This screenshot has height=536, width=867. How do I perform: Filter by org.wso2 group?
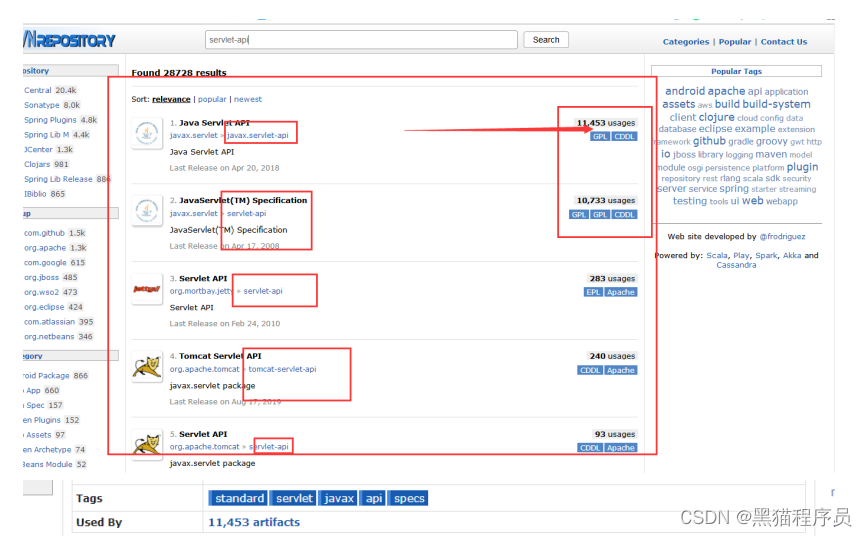point(41,292)
